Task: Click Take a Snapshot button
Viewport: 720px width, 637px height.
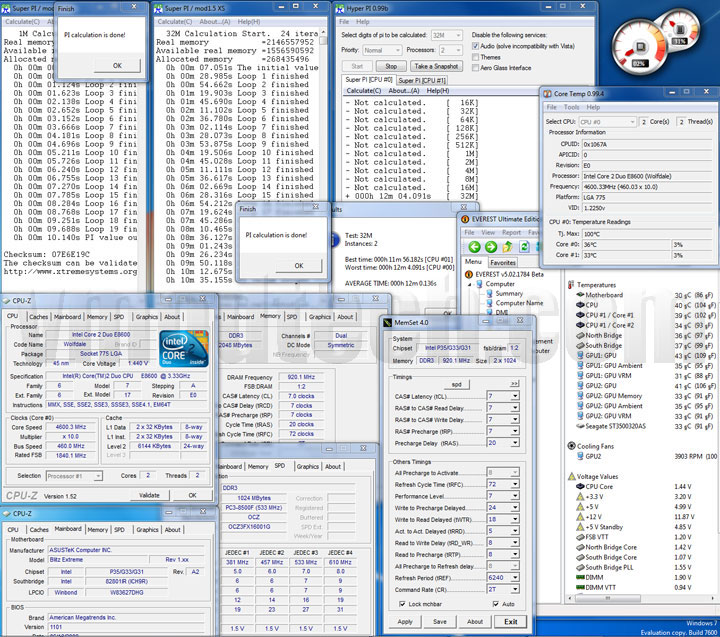Action: [436, 66]
